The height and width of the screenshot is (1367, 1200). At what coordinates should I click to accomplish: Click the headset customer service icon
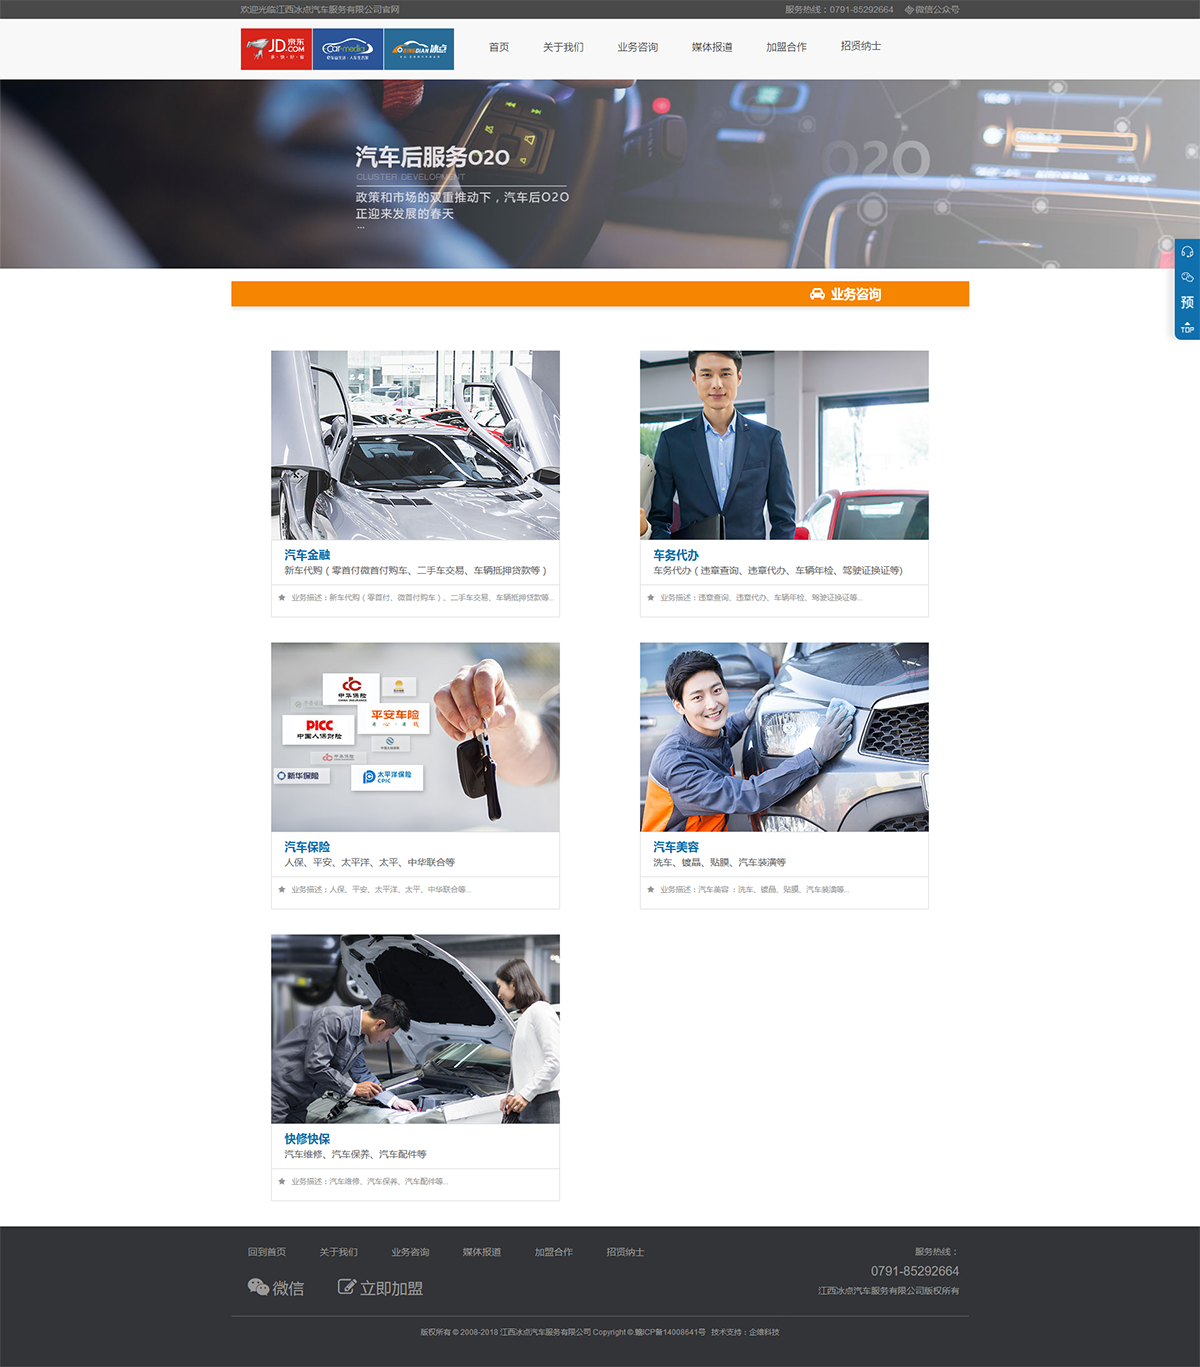point(1187,252)
